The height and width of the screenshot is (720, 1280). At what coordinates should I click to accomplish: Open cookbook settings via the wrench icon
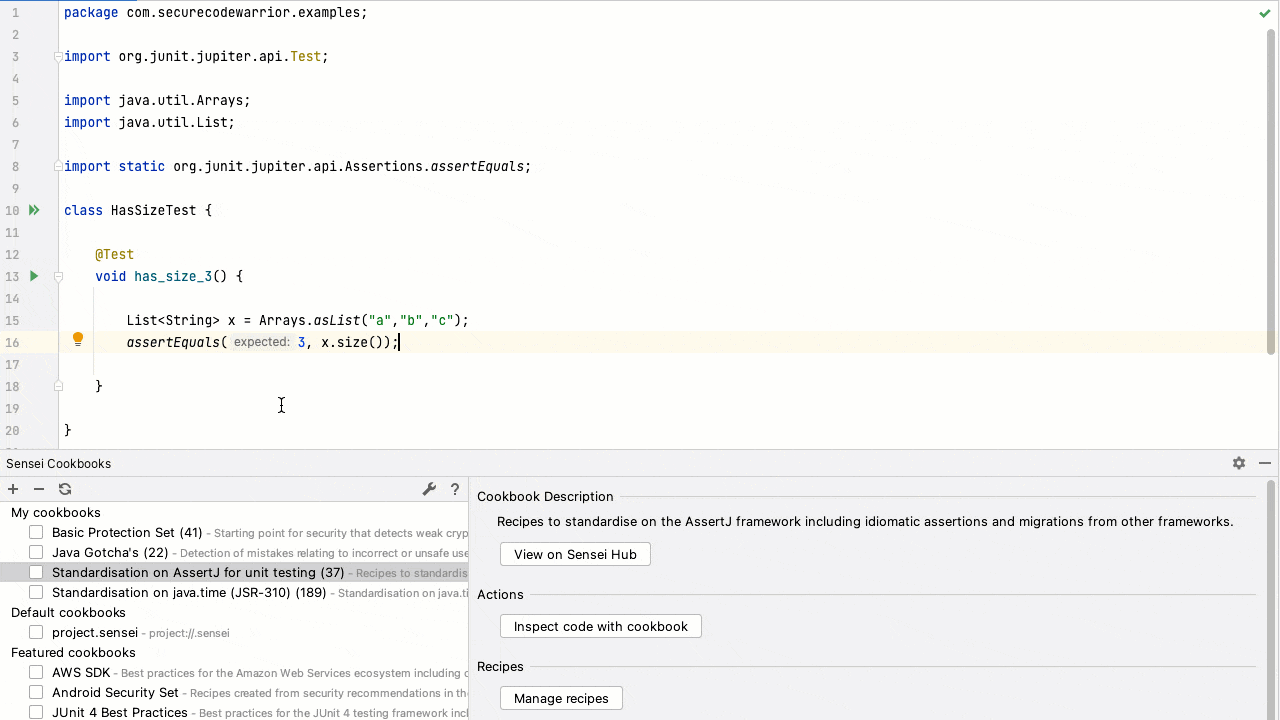429,489
